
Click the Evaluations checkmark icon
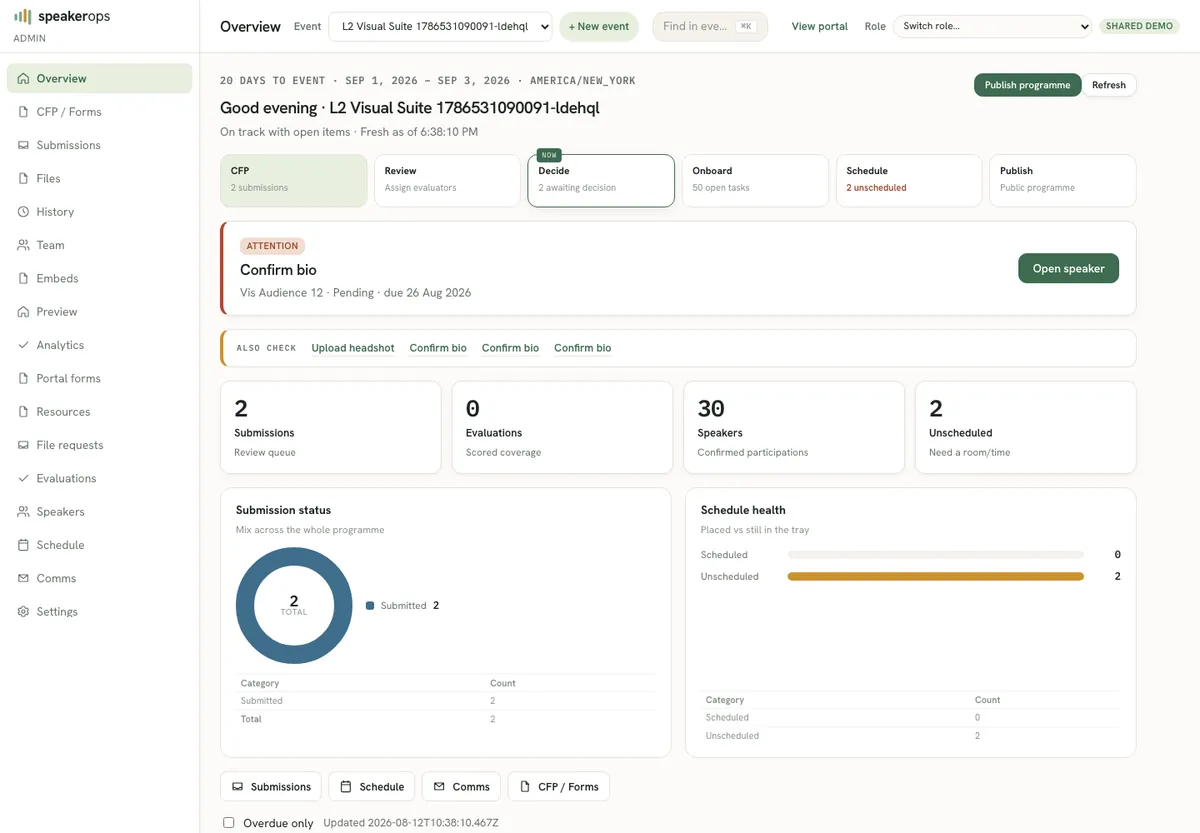click(x=23, y=478)
